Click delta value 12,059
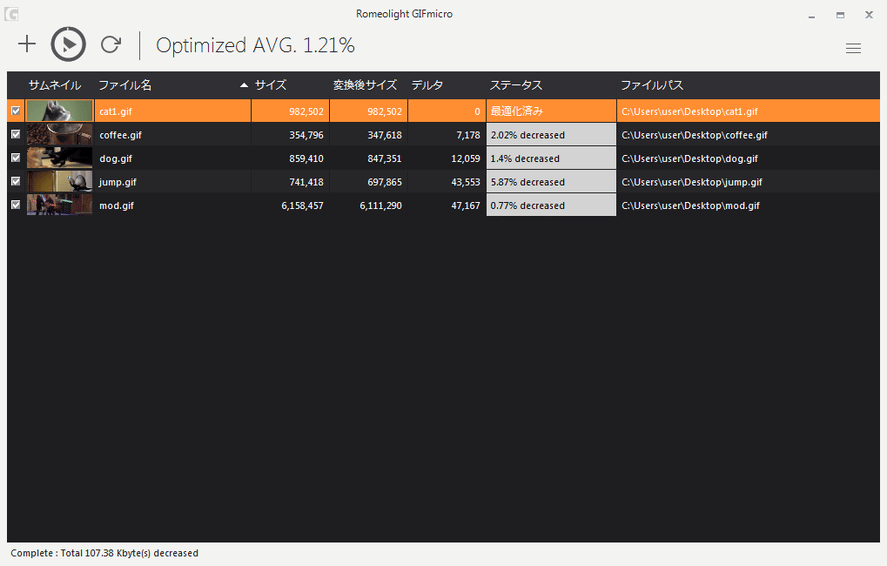 466,159
